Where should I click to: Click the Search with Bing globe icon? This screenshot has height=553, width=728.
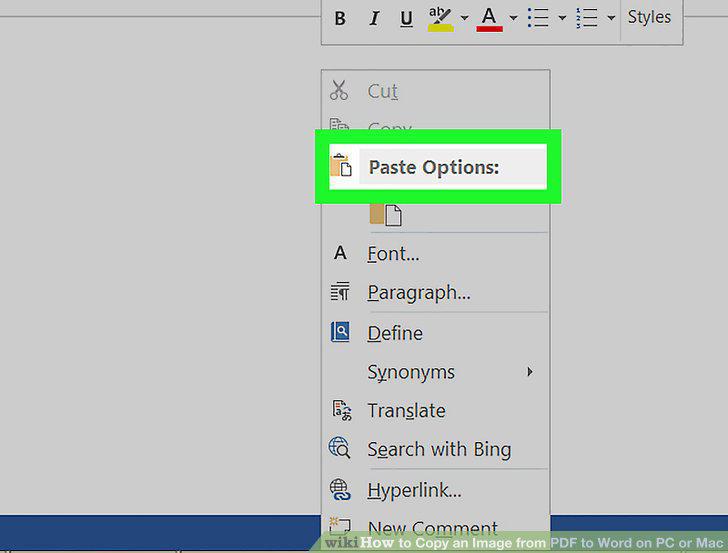coord(339,448)
